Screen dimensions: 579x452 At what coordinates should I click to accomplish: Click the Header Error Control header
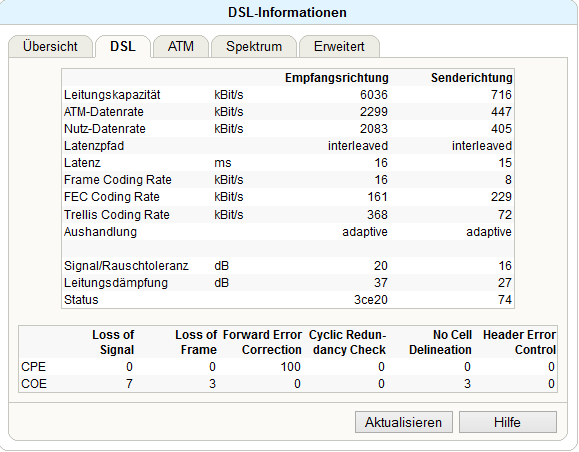click(x=520, y=342)
